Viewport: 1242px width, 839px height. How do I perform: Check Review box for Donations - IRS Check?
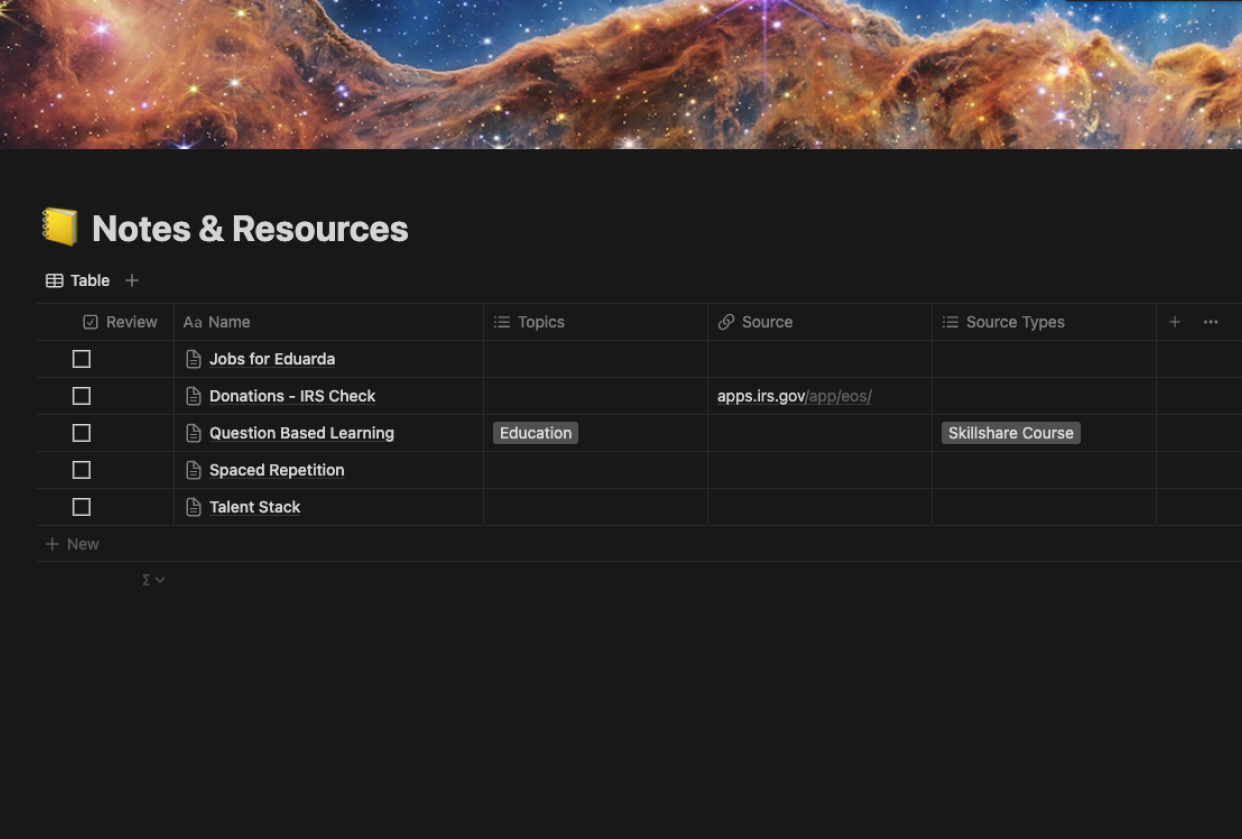pos(82,396)
